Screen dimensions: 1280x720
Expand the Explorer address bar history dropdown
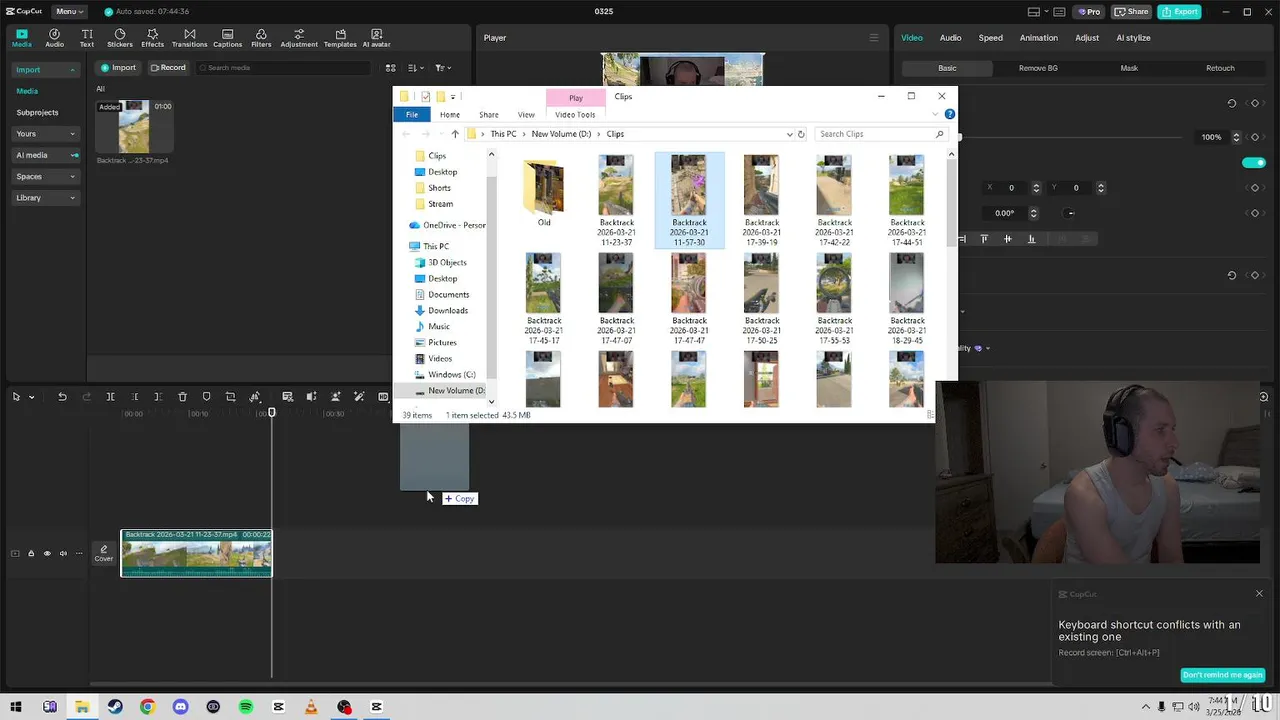(789, 134)
